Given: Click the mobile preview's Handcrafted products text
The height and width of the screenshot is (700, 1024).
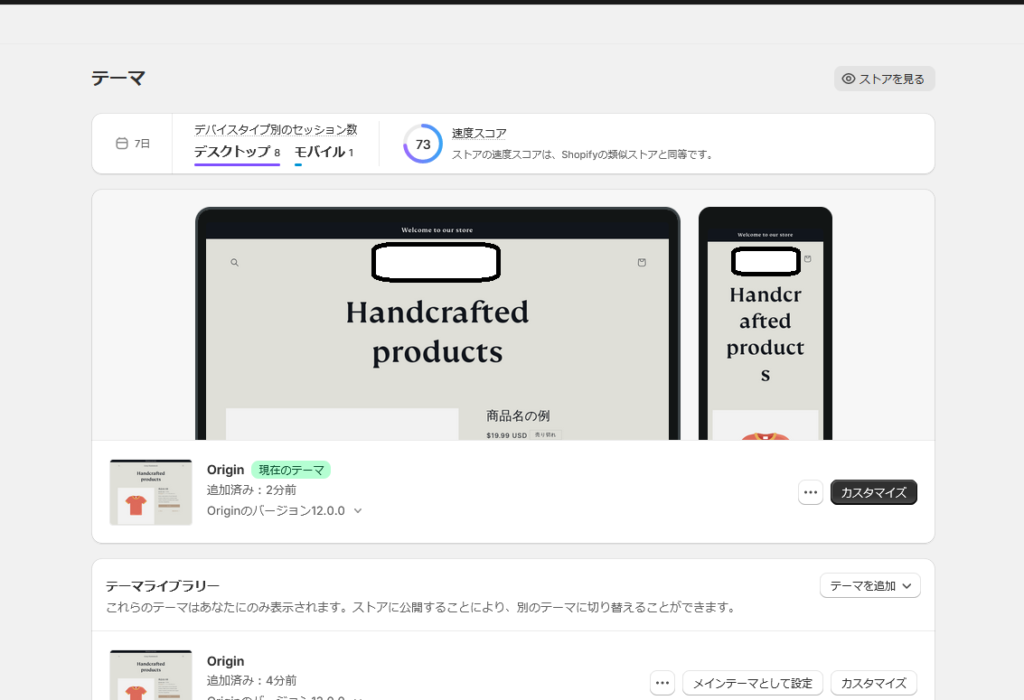Looking at the screenshot, I should (765, 334).
